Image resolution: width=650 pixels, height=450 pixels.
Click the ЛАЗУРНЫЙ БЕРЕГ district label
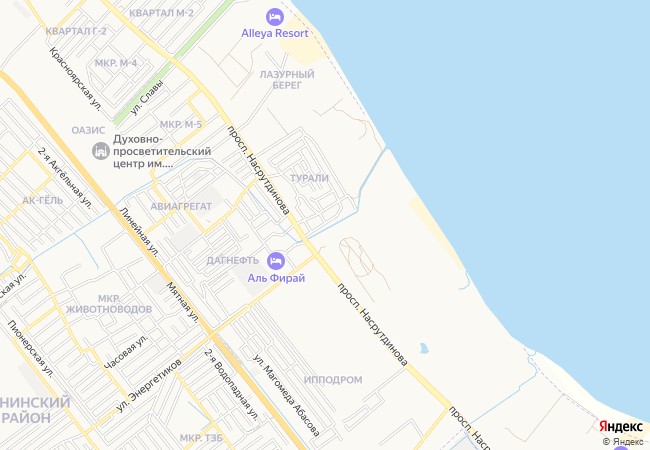click(287, 80)
